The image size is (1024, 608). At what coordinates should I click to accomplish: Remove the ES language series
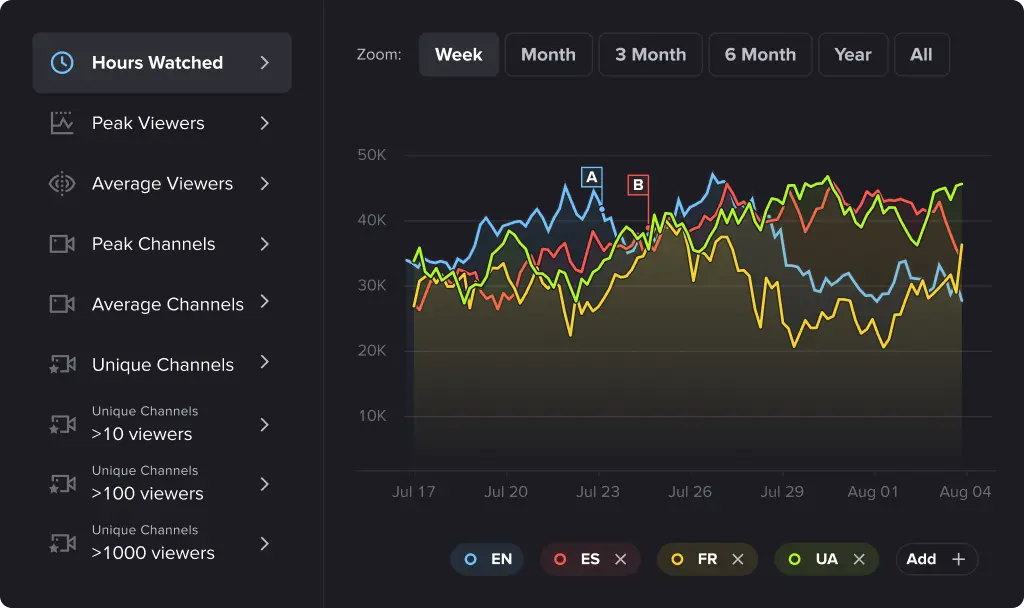pos(620,559)
